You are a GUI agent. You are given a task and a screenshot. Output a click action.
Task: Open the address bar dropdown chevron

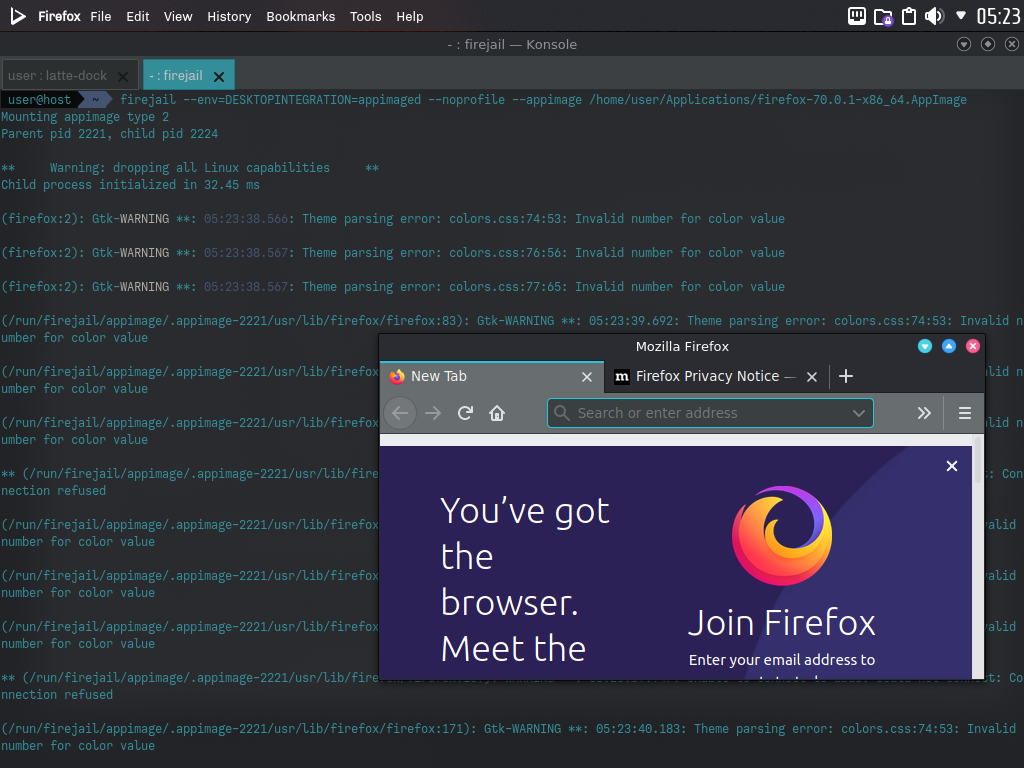tap(858, 413)
